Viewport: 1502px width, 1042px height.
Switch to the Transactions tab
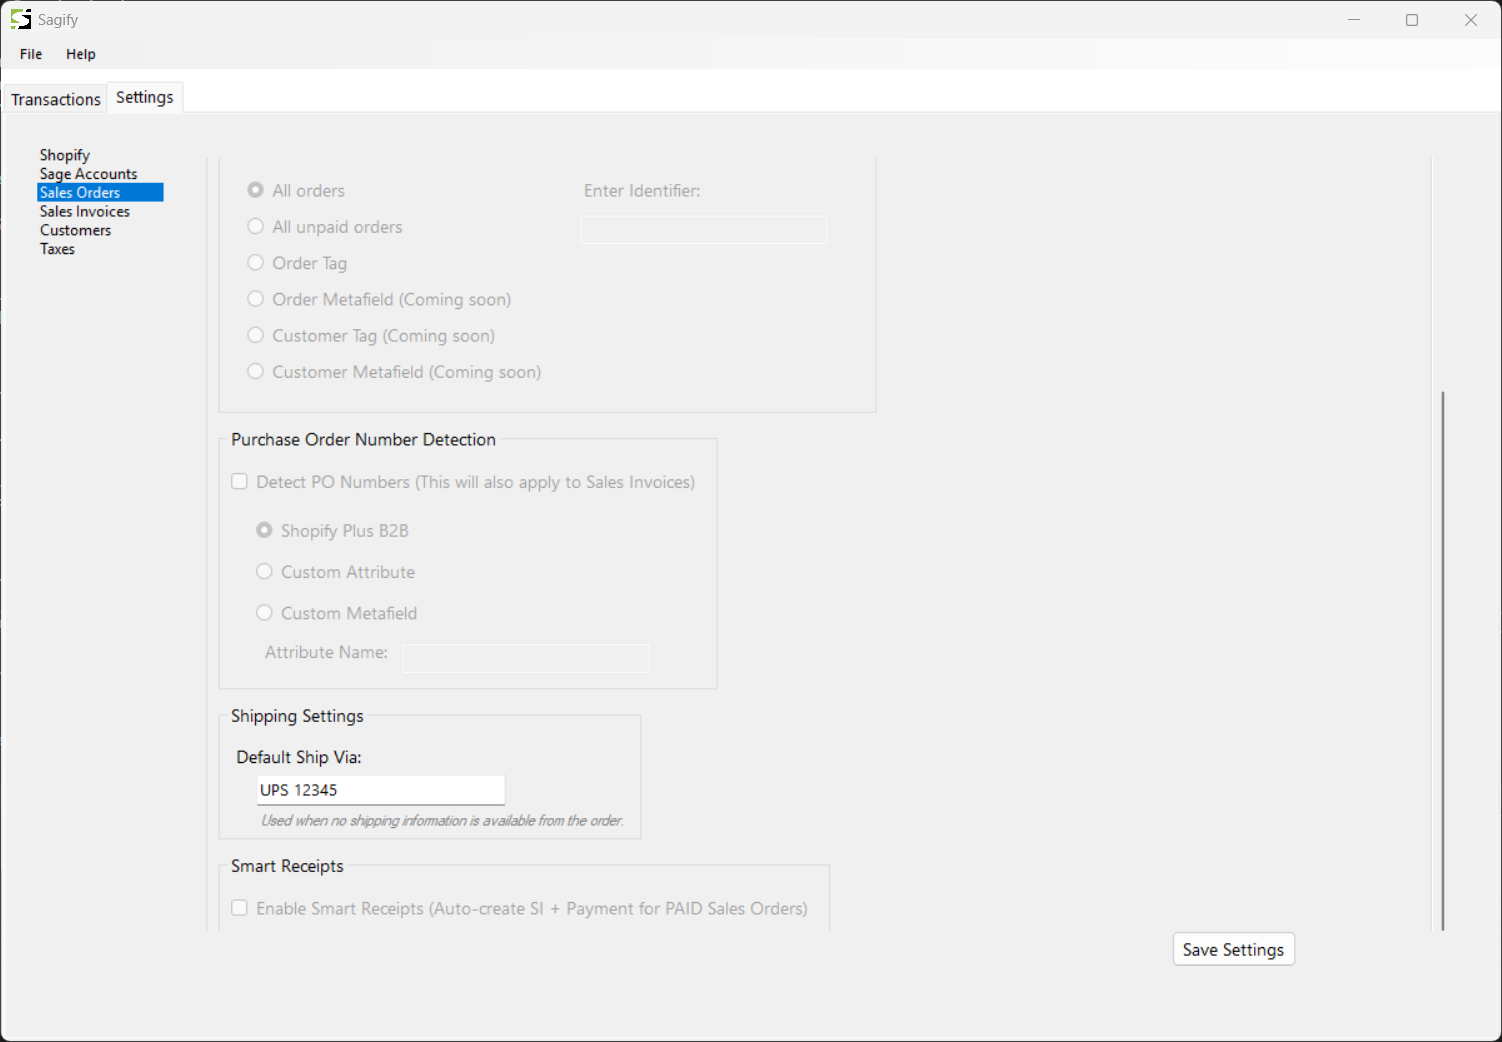coord(56,99)
